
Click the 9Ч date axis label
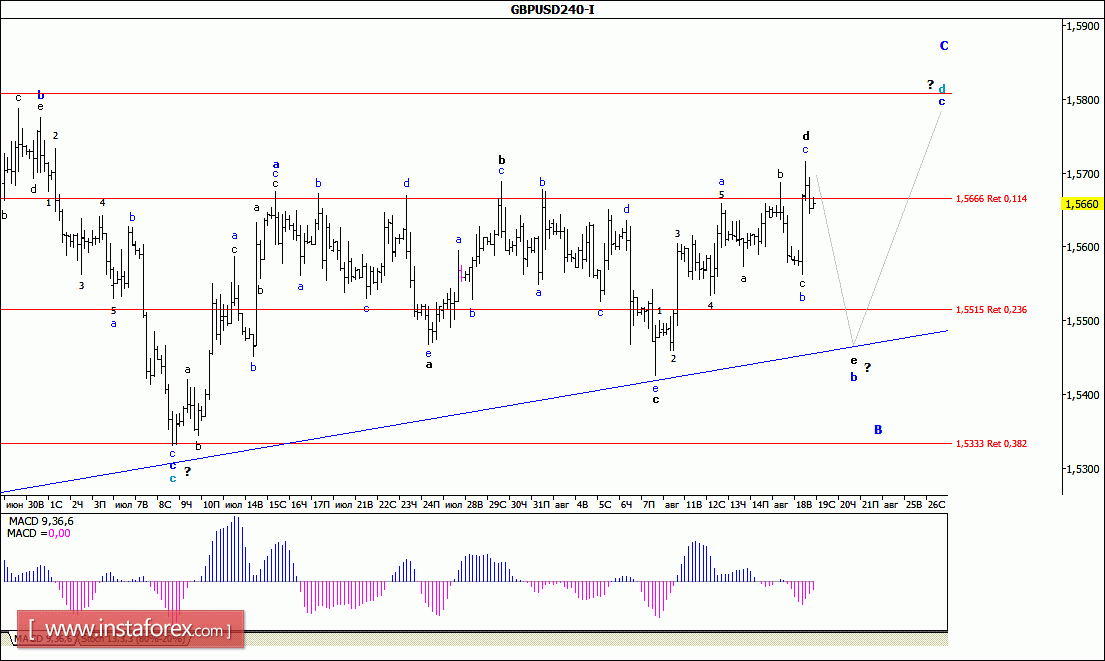(186, 505)
